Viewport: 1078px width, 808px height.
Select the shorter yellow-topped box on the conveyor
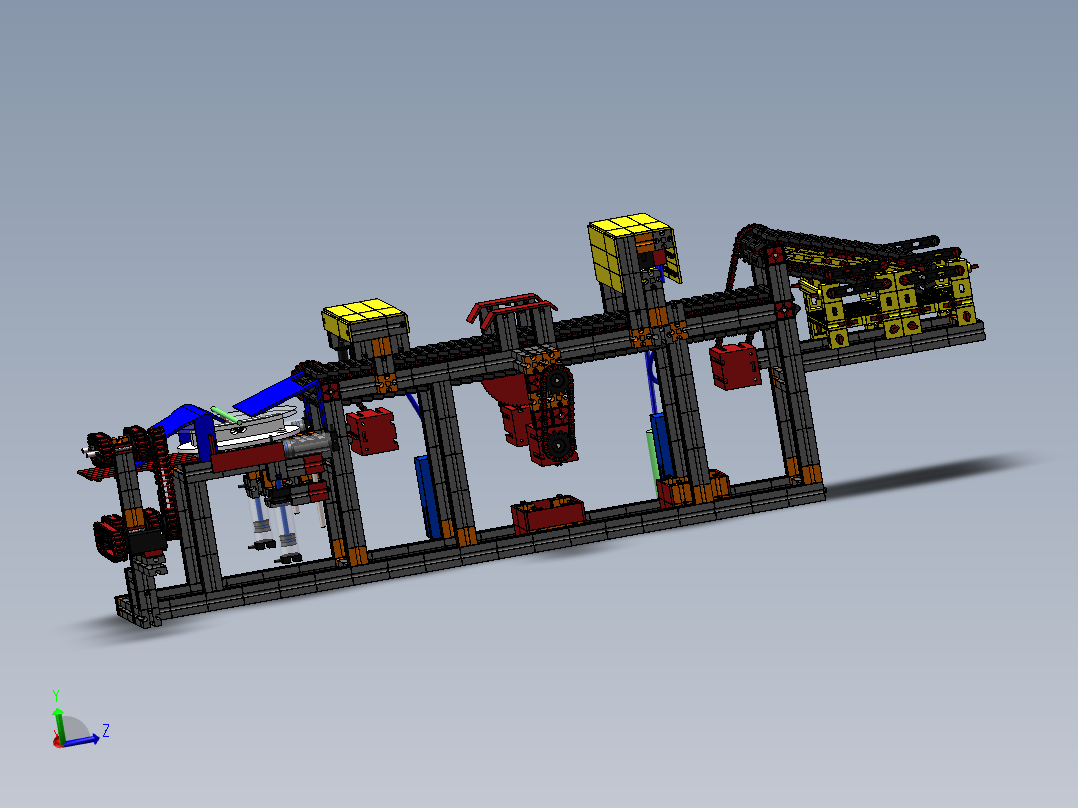coord(365,321)
